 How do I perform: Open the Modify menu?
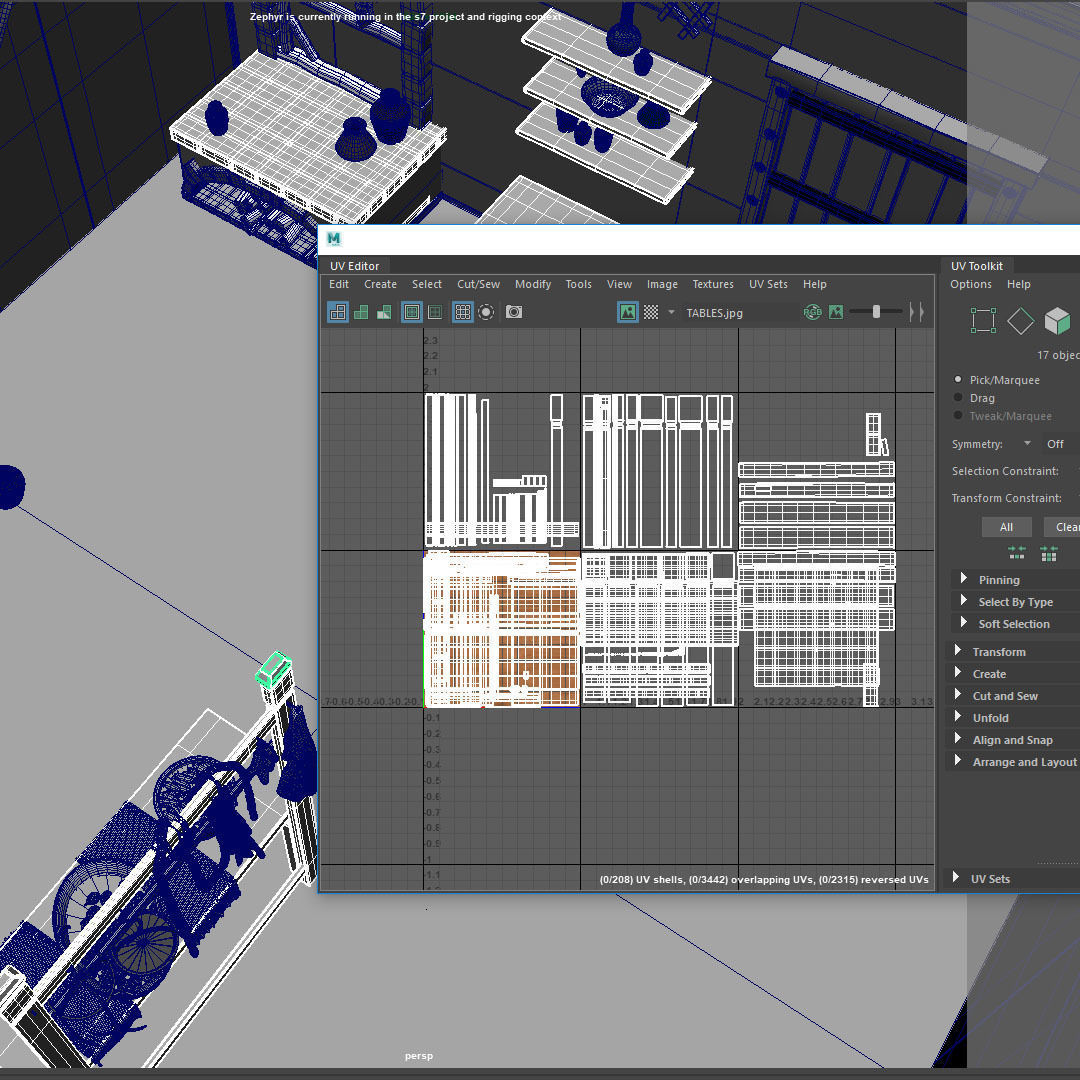[533, 284]
